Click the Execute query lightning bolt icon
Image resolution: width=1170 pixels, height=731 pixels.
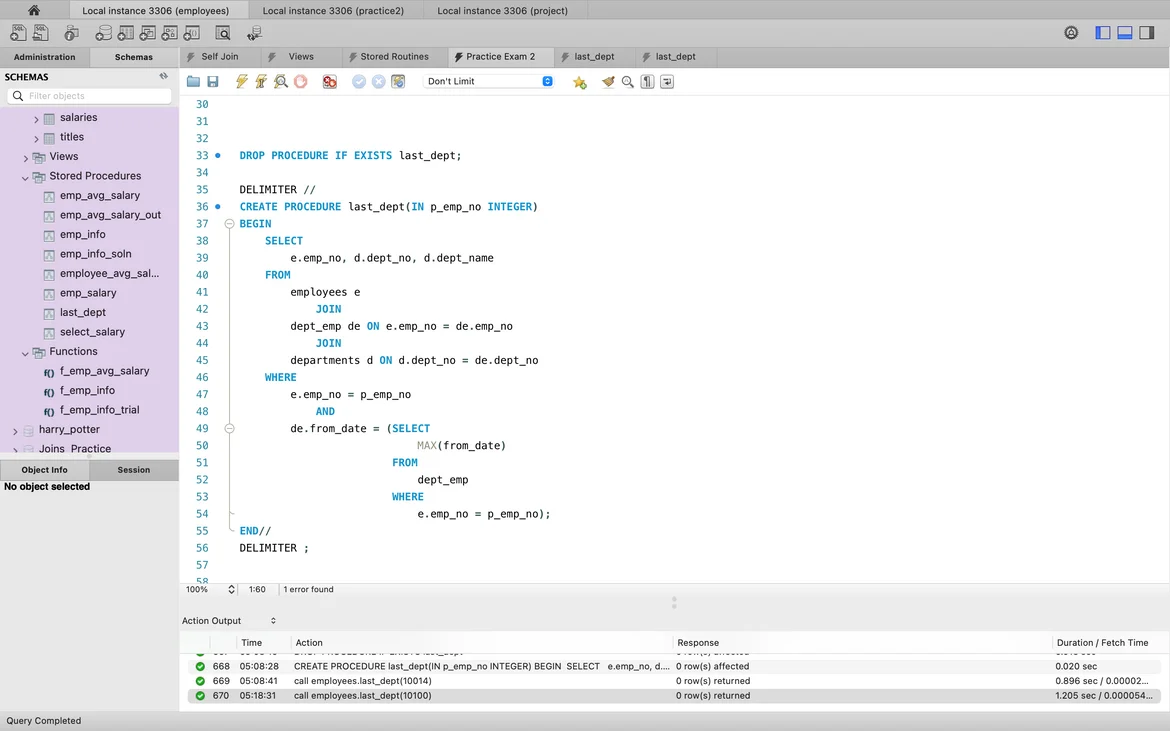tap(242, 82)
